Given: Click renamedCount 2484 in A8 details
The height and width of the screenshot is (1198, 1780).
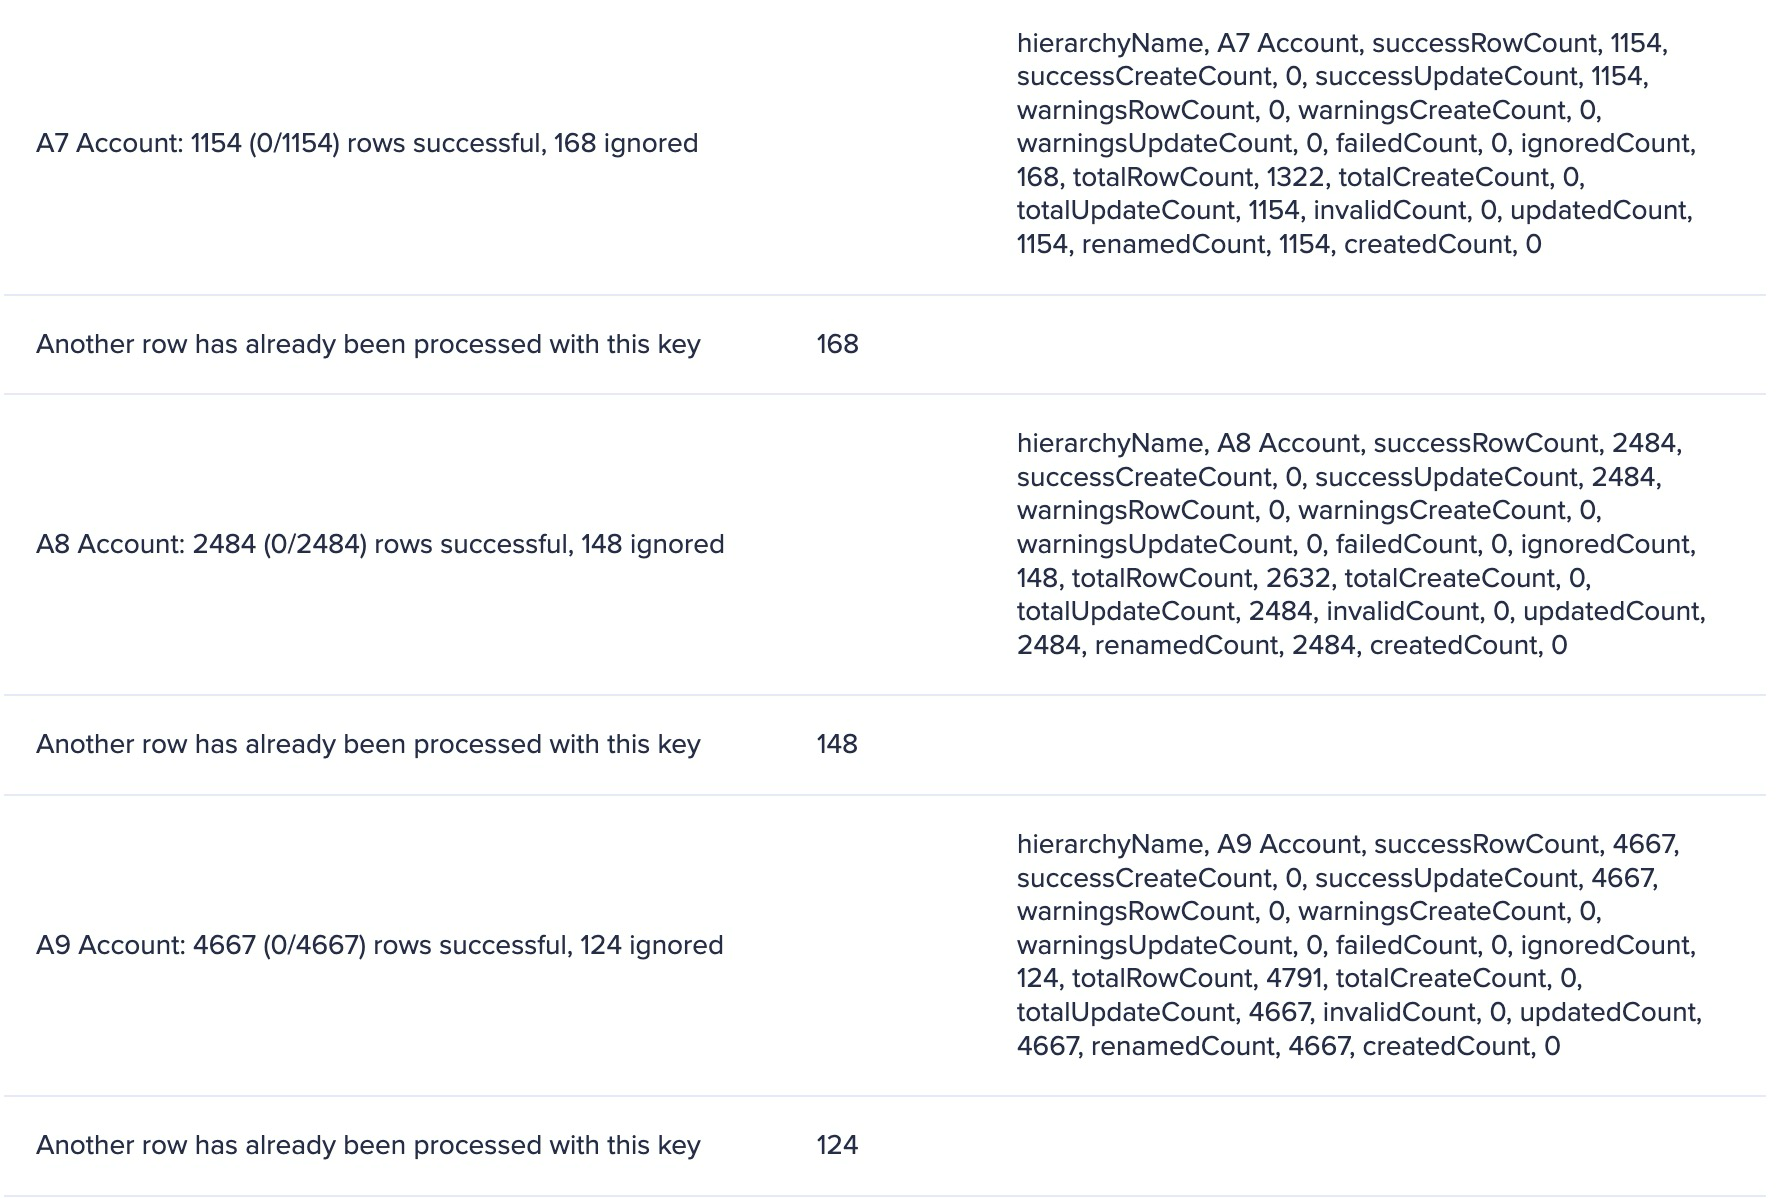Looking at the screenshot, I should pos(1226,646).
